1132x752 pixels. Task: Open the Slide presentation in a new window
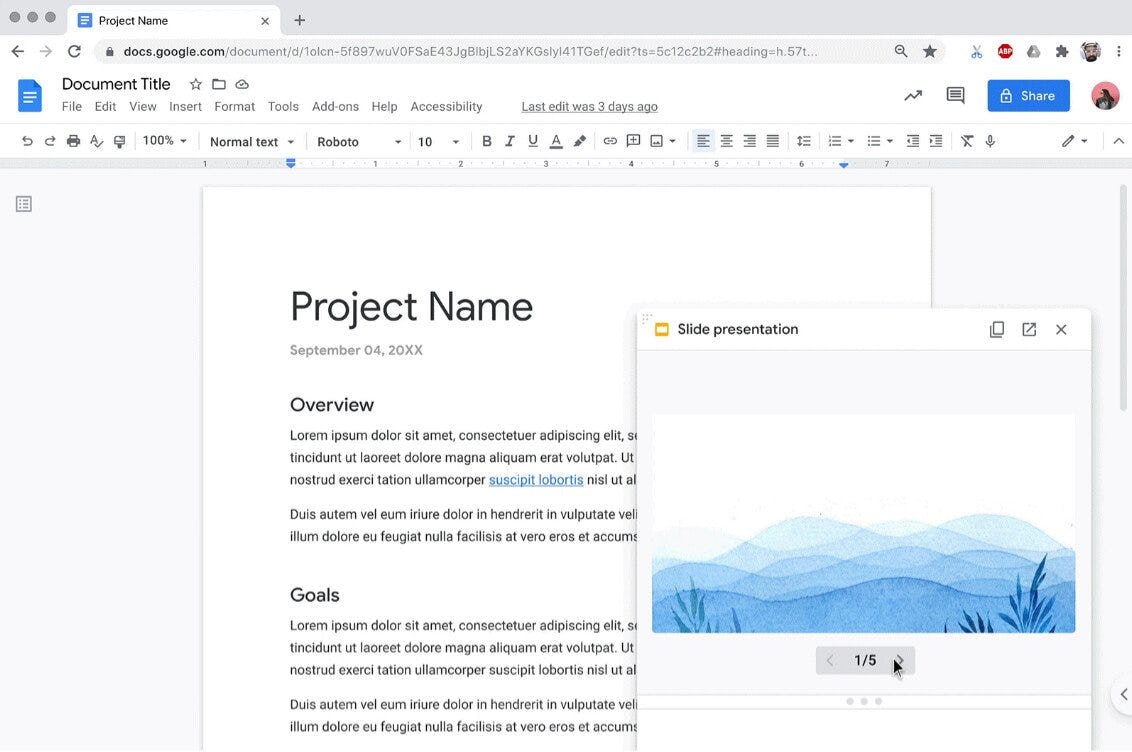click(x=1029, y=328)
